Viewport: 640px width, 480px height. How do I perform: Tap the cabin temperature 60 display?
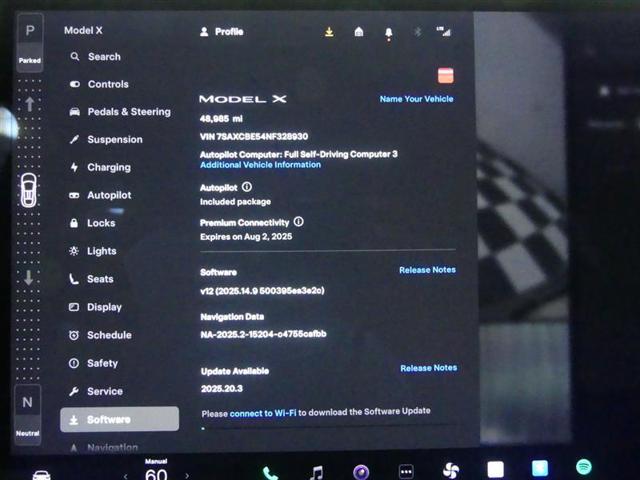156,473
